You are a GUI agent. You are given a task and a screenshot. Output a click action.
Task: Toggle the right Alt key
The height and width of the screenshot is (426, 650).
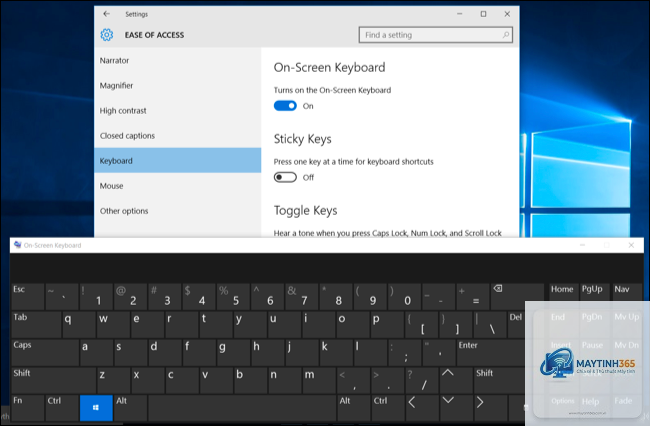coord(353,408)
